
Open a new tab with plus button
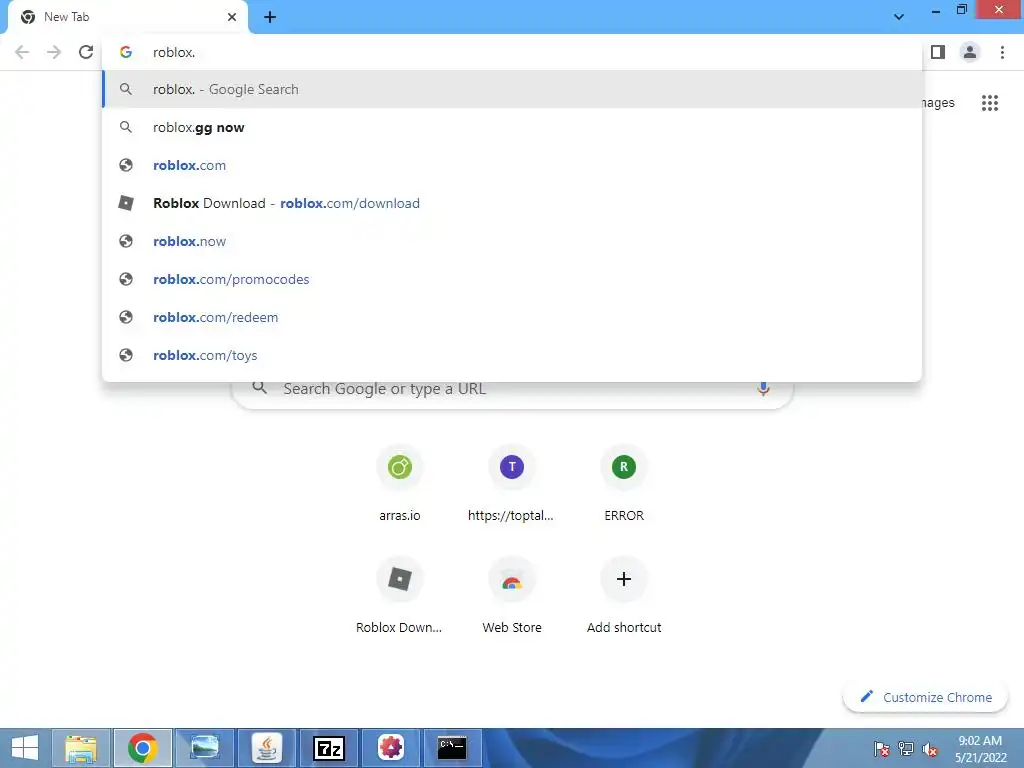pos(270,17)
